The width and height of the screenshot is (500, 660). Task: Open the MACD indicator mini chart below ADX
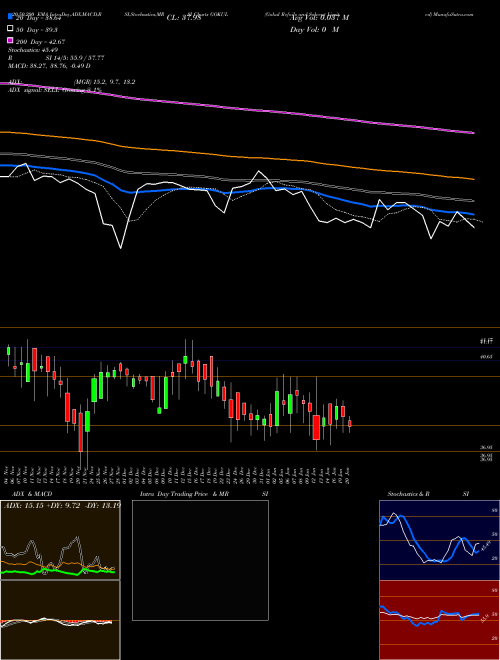point(60,620)
